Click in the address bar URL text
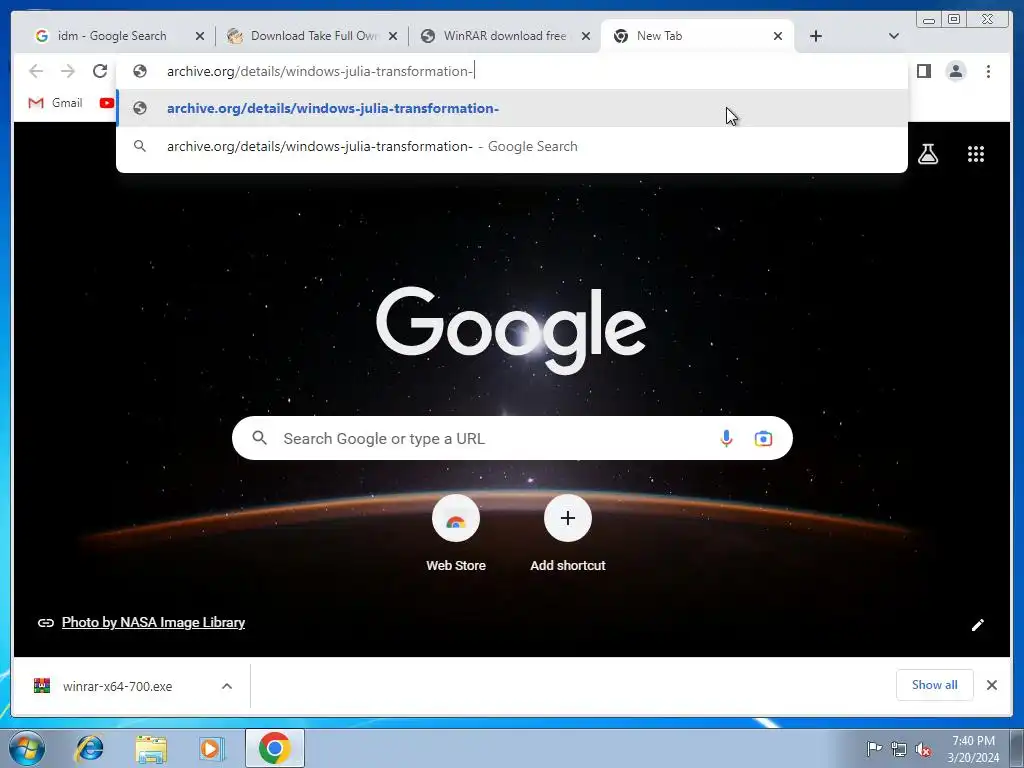1024x768 pixels. click(320, 71)
